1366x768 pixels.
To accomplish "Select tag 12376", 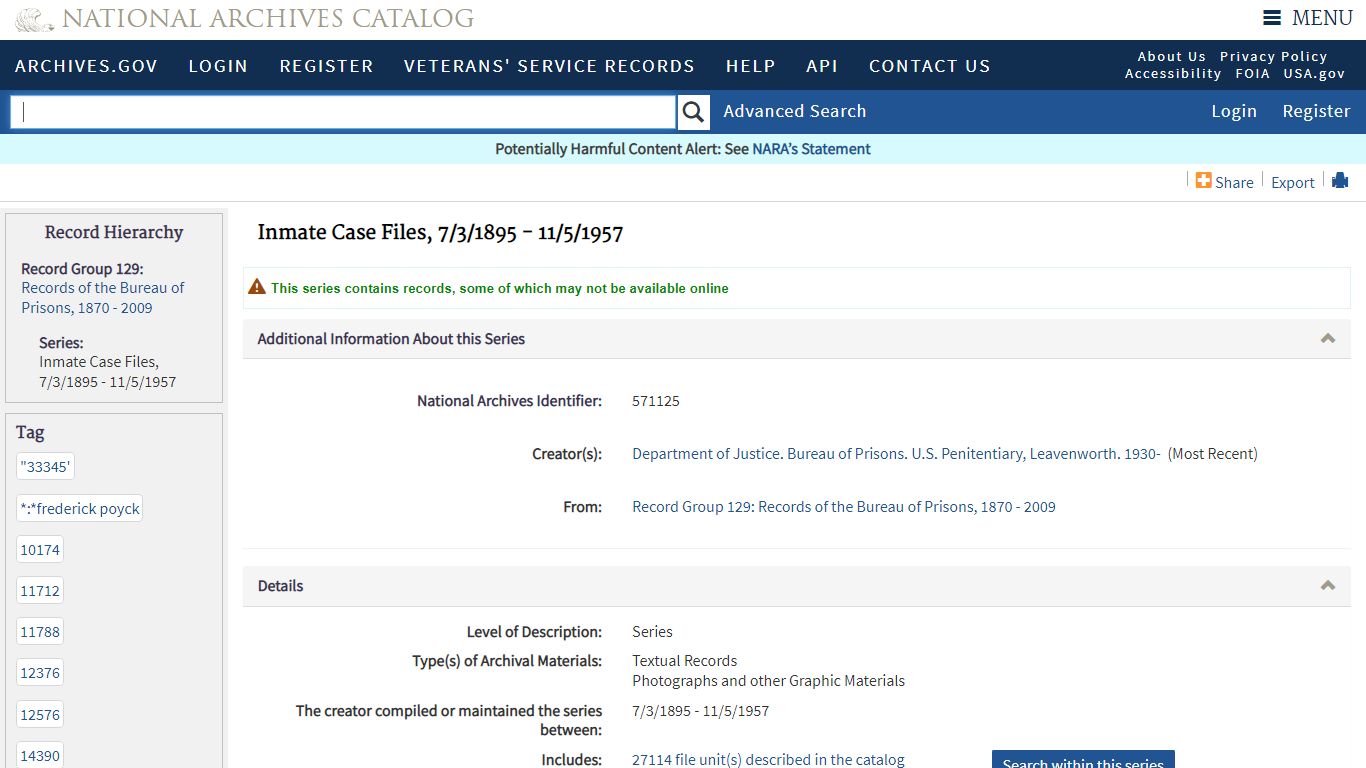I will point(40,673).
